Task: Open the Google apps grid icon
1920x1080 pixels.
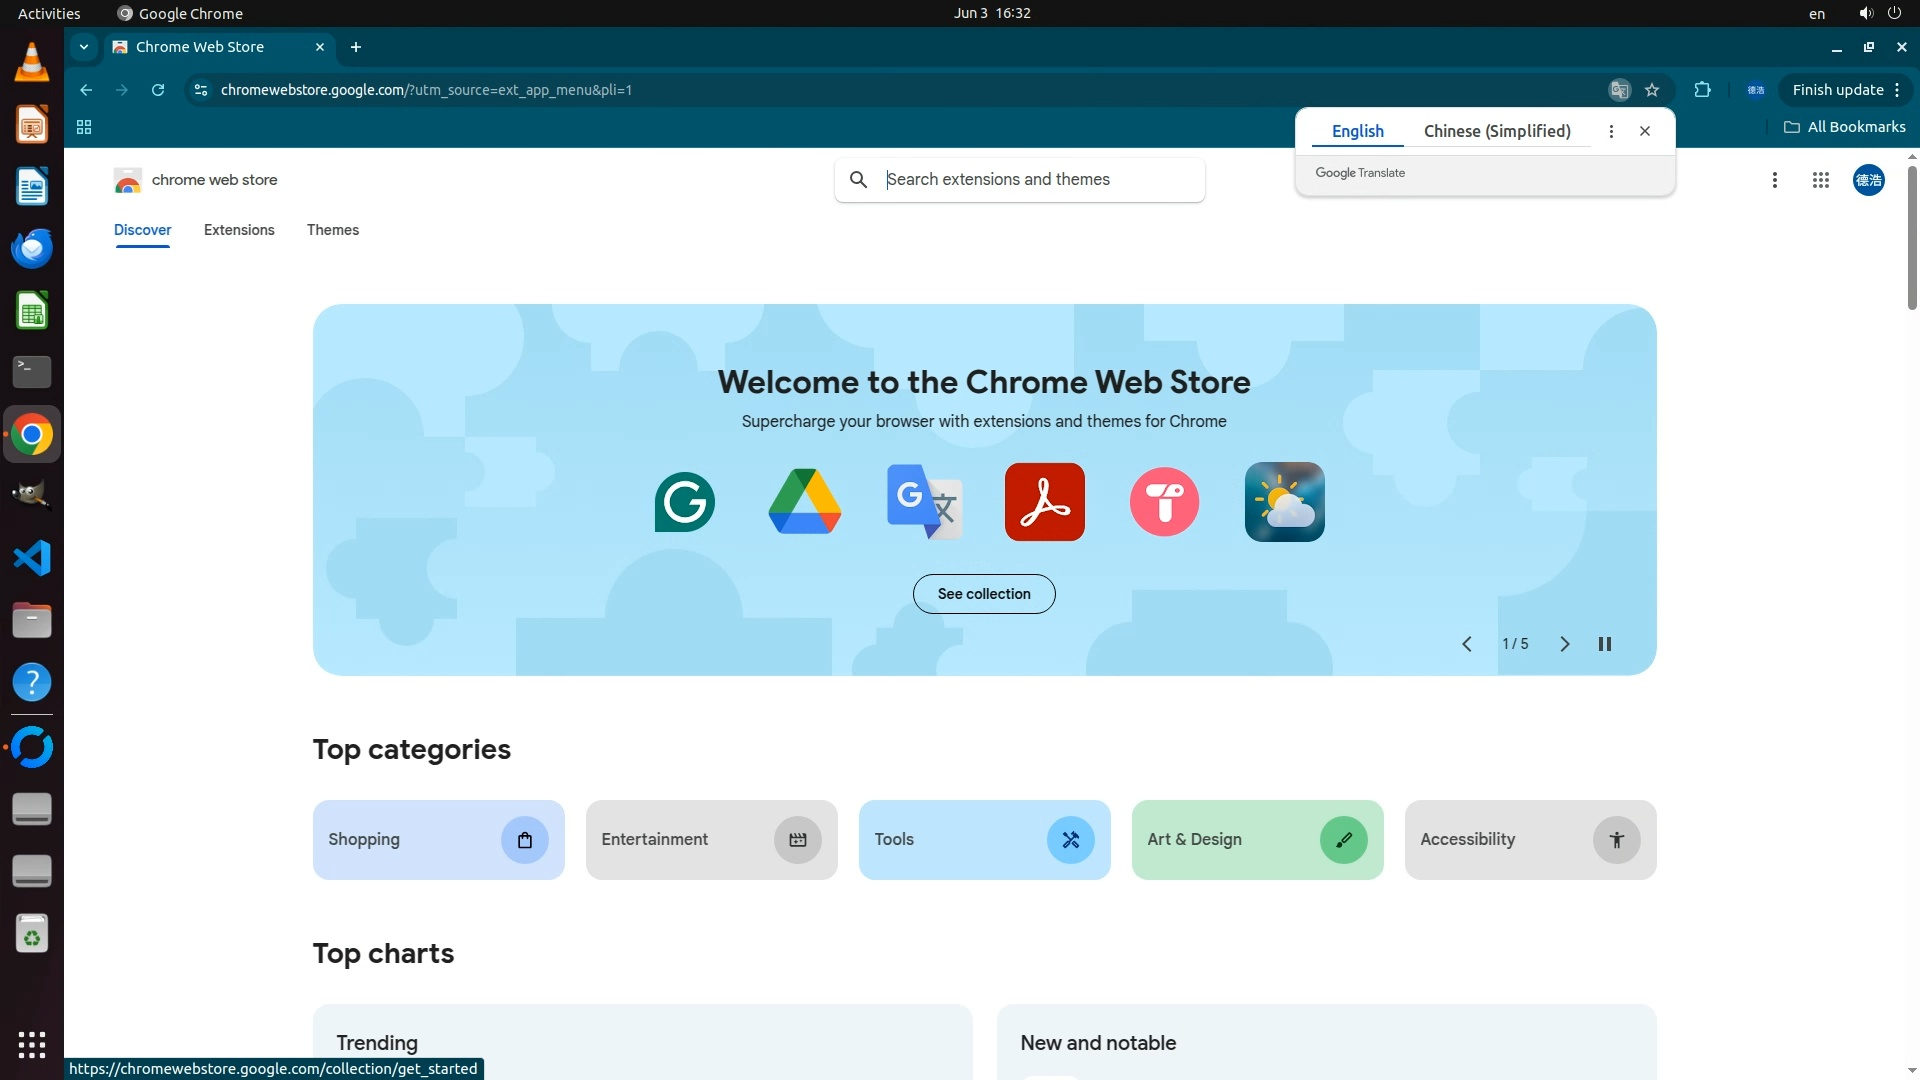Action: click(x=1820, y=180)
